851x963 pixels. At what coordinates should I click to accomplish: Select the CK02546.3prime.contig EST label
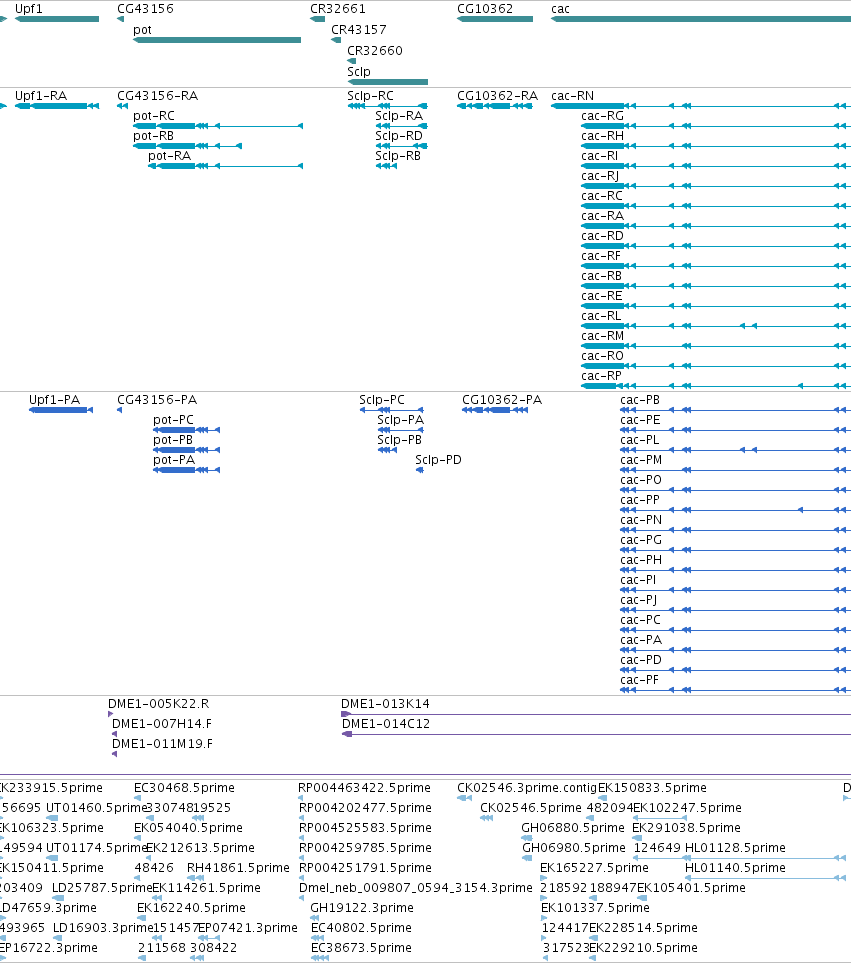pyautogui.click(x=527, y=787)
